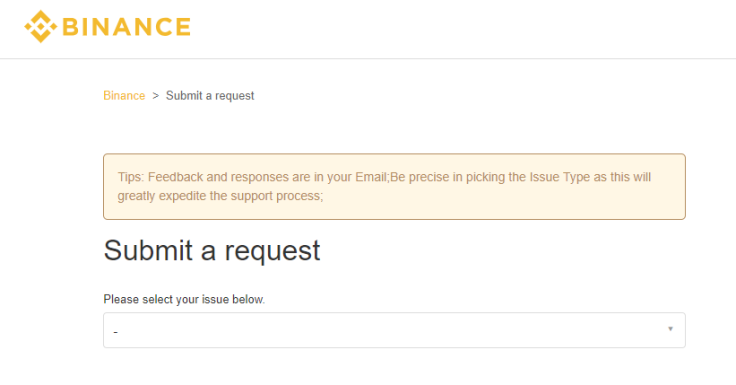Image resolution: width=736 pixels, height=385 pixels.
Task: Click the middle of issue select box
Action: 394,330
